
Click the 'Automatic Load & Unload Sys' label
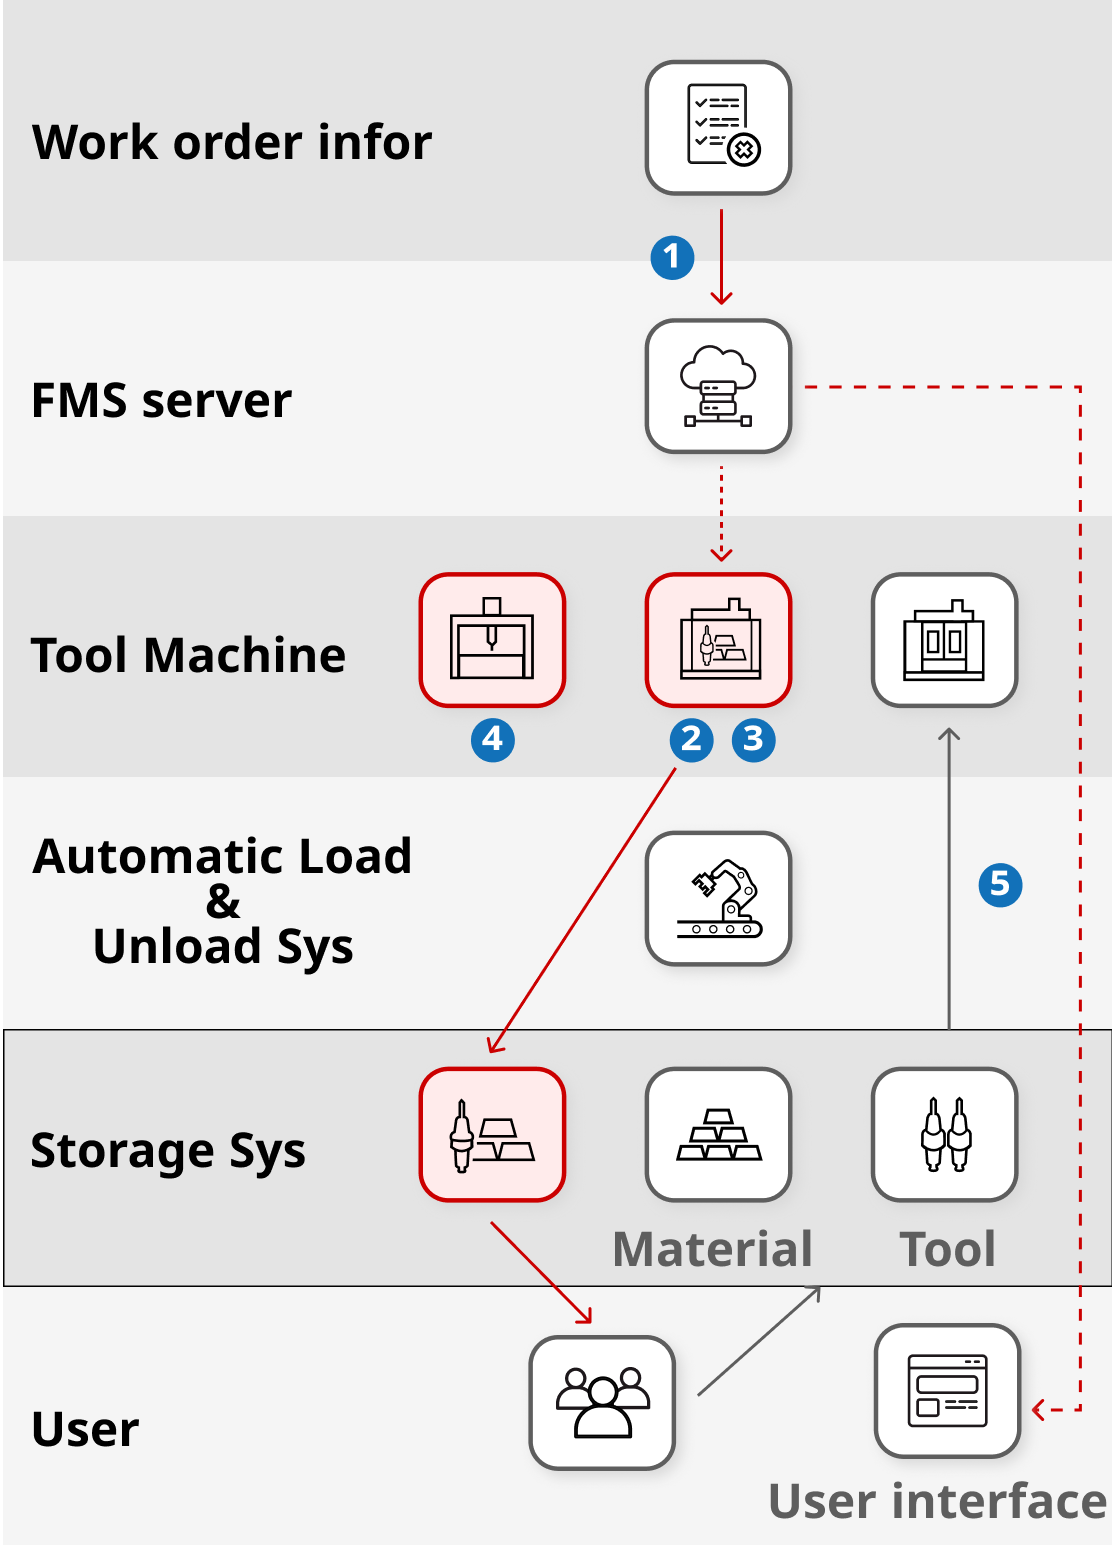(x=222, y=901)
